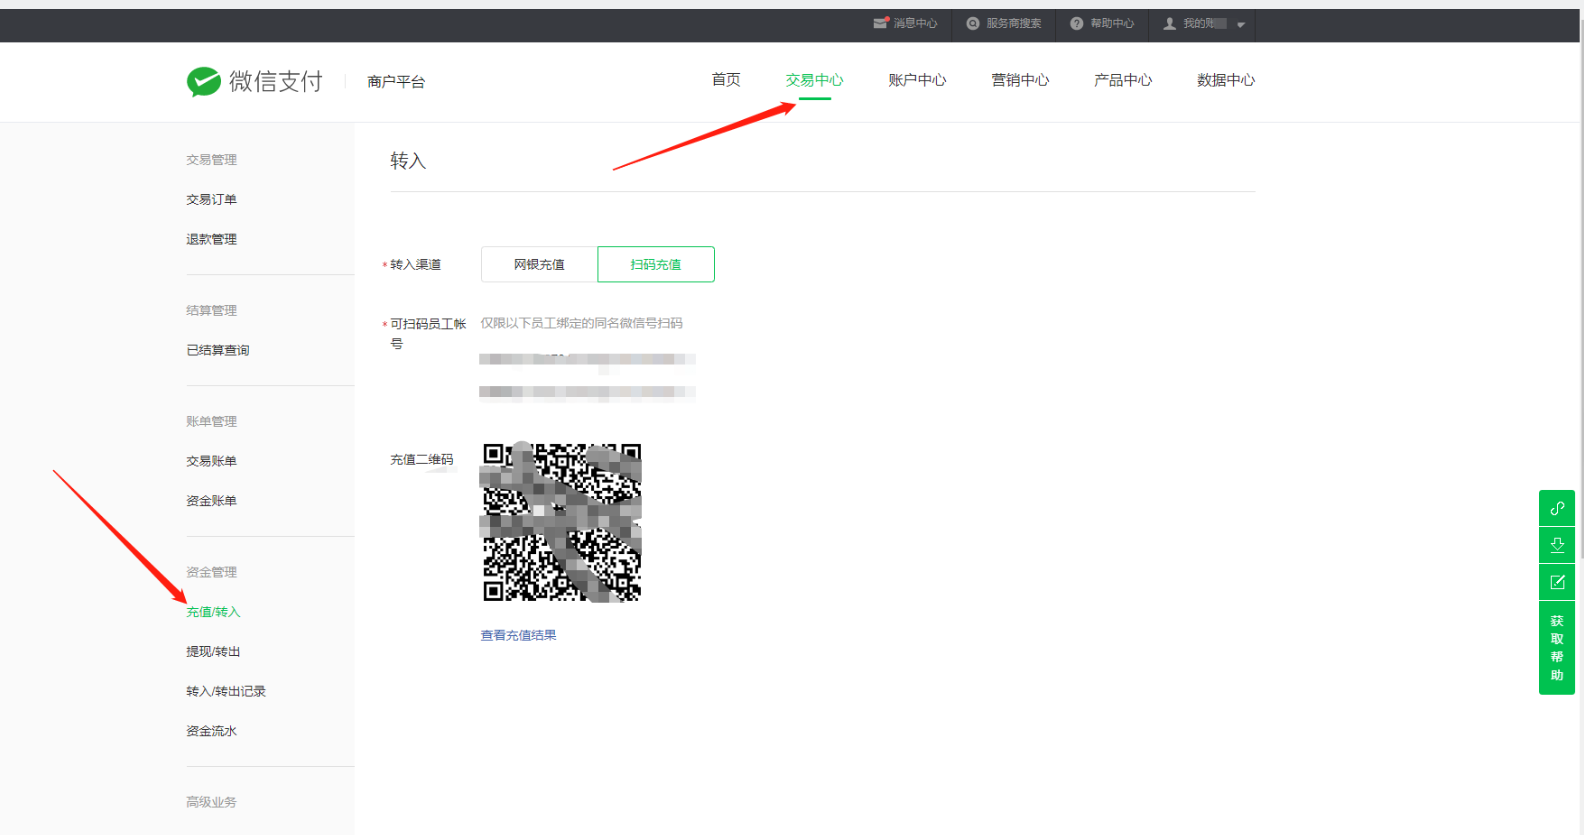Screen dimensions: 1584x835
Task: Open the message center envelope icon
Action: 881,23
